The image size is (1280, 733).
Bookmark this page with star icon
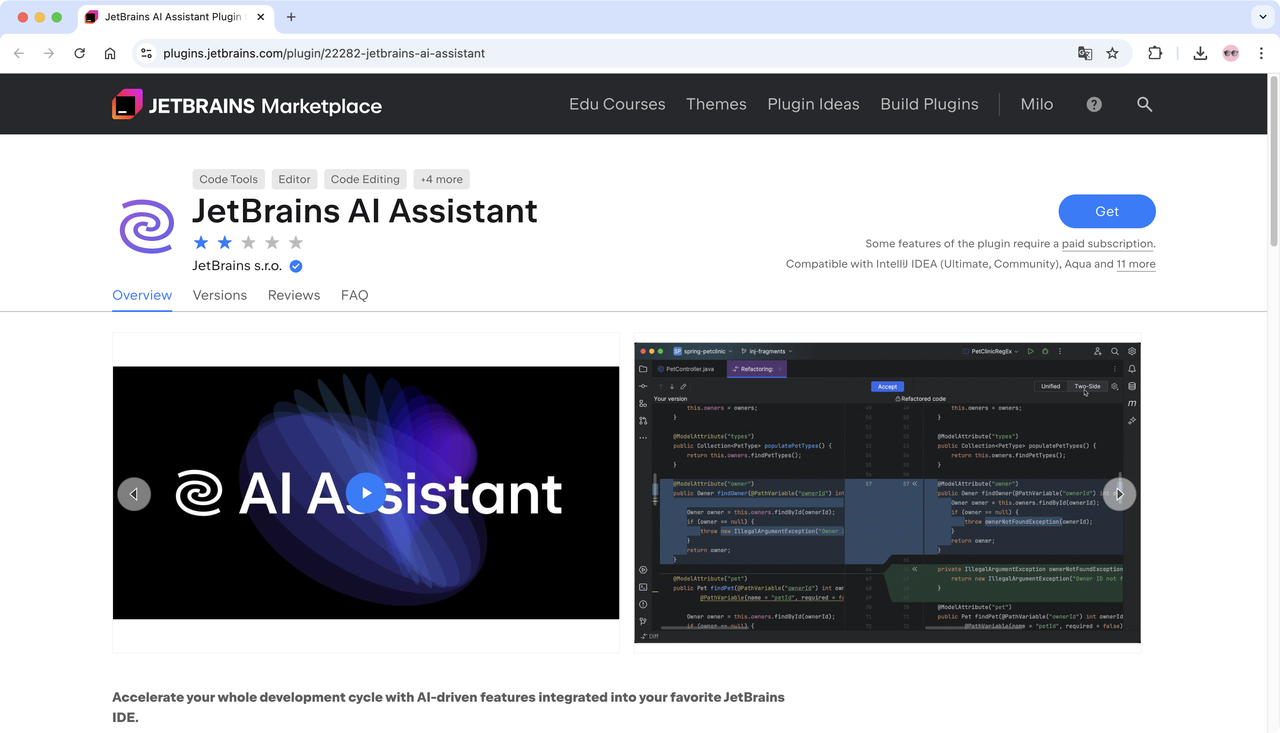point(1112,53)
